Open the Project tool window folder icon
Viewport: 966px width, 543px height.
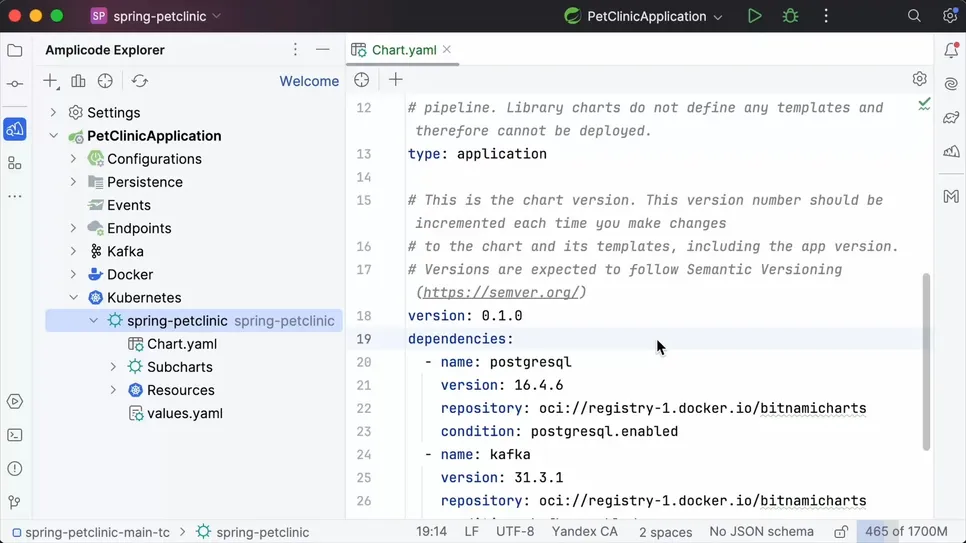(x=15, y=51)
